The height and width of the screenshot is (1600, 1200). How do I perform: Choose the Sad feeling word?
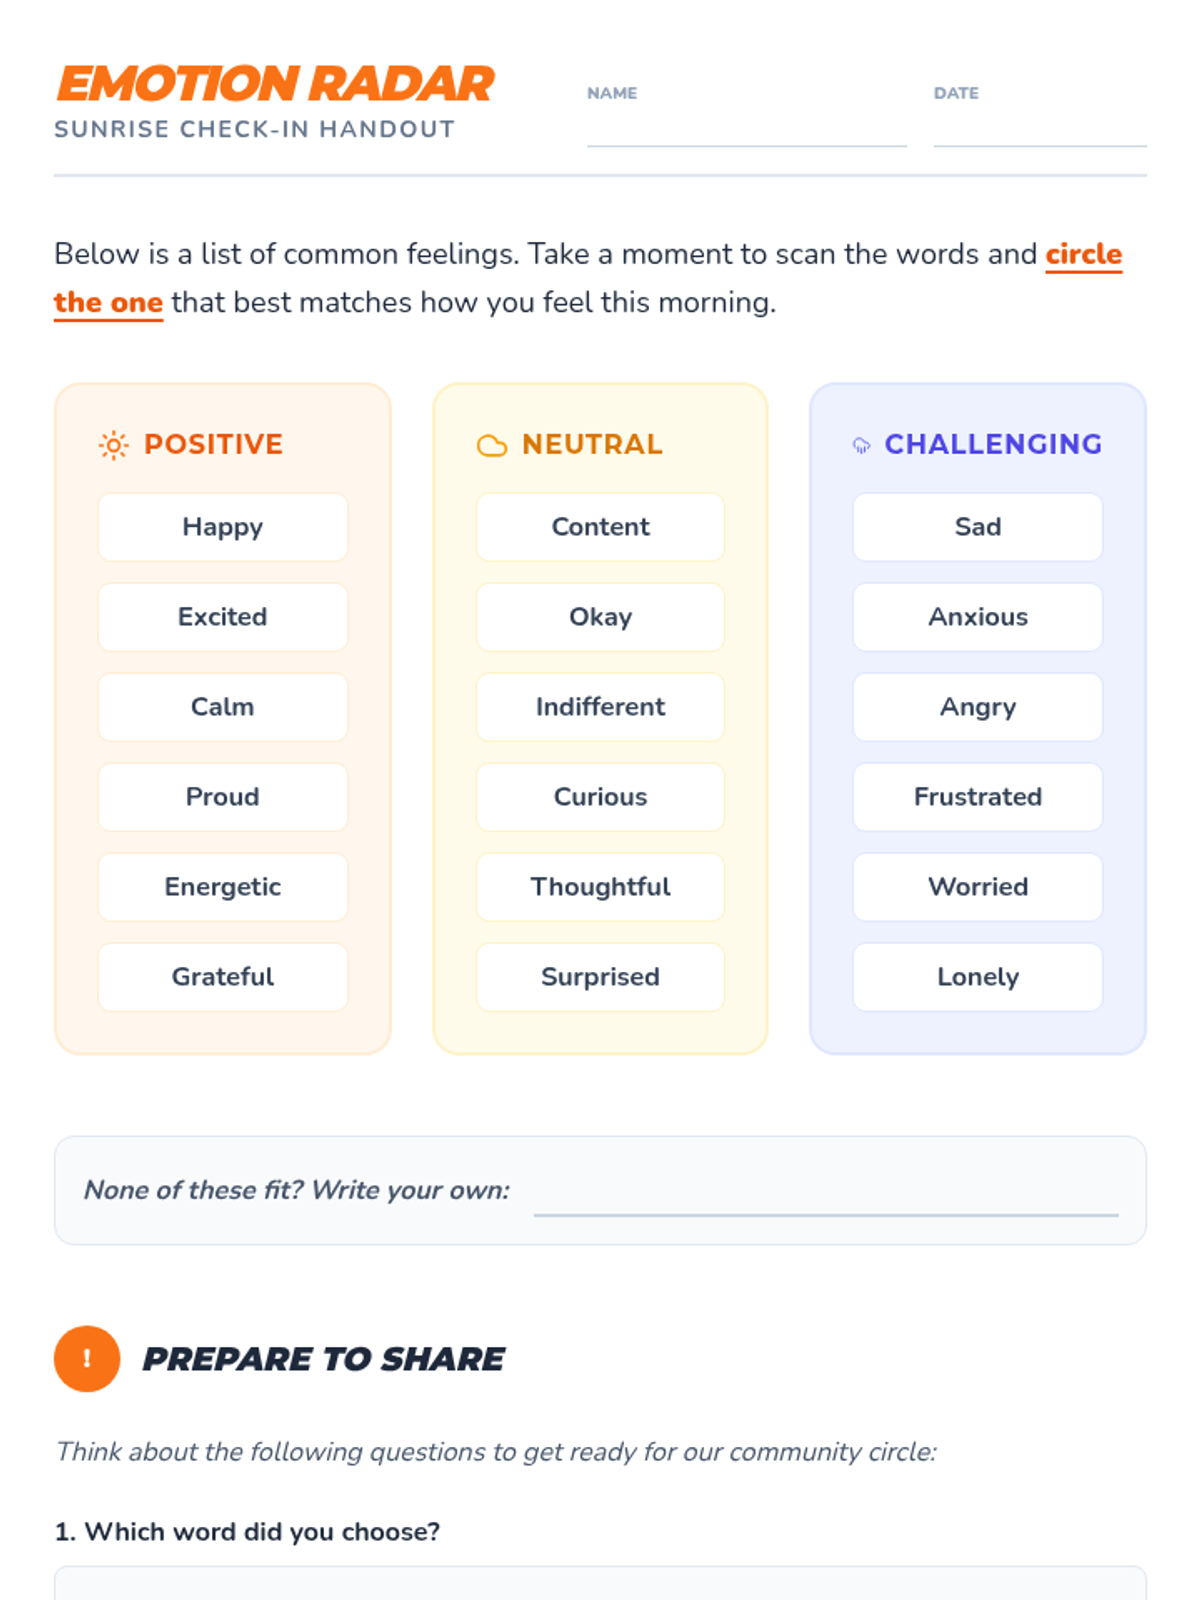point(977,527)
